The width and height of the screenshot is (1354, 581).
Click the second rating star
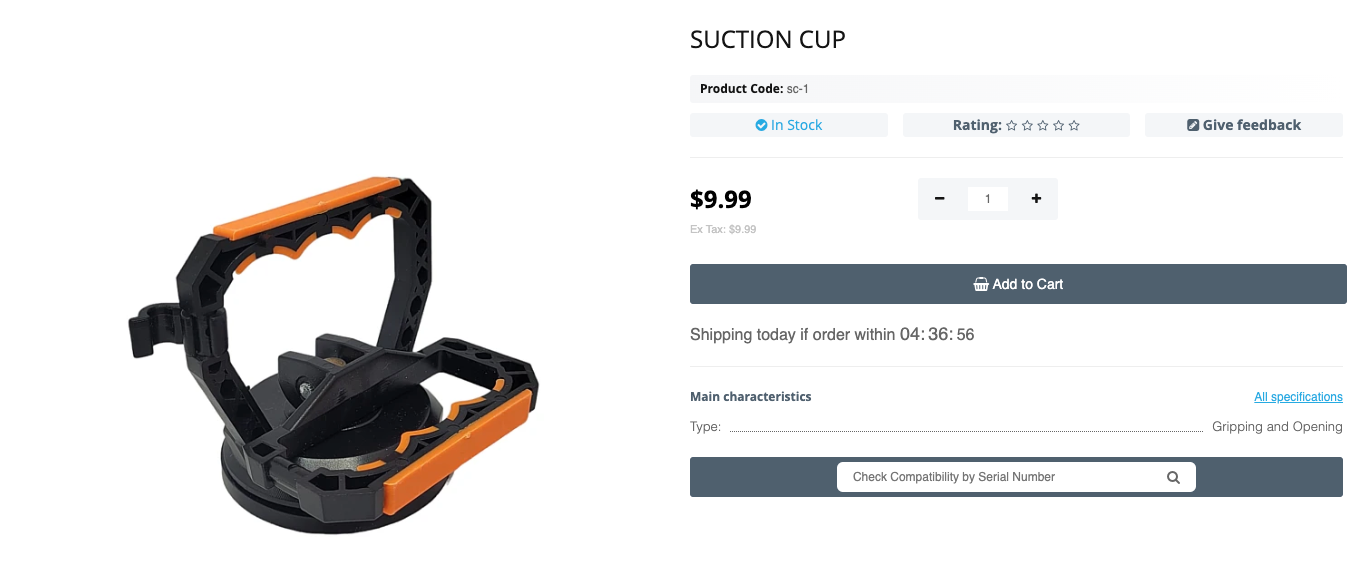[1027, 126]
